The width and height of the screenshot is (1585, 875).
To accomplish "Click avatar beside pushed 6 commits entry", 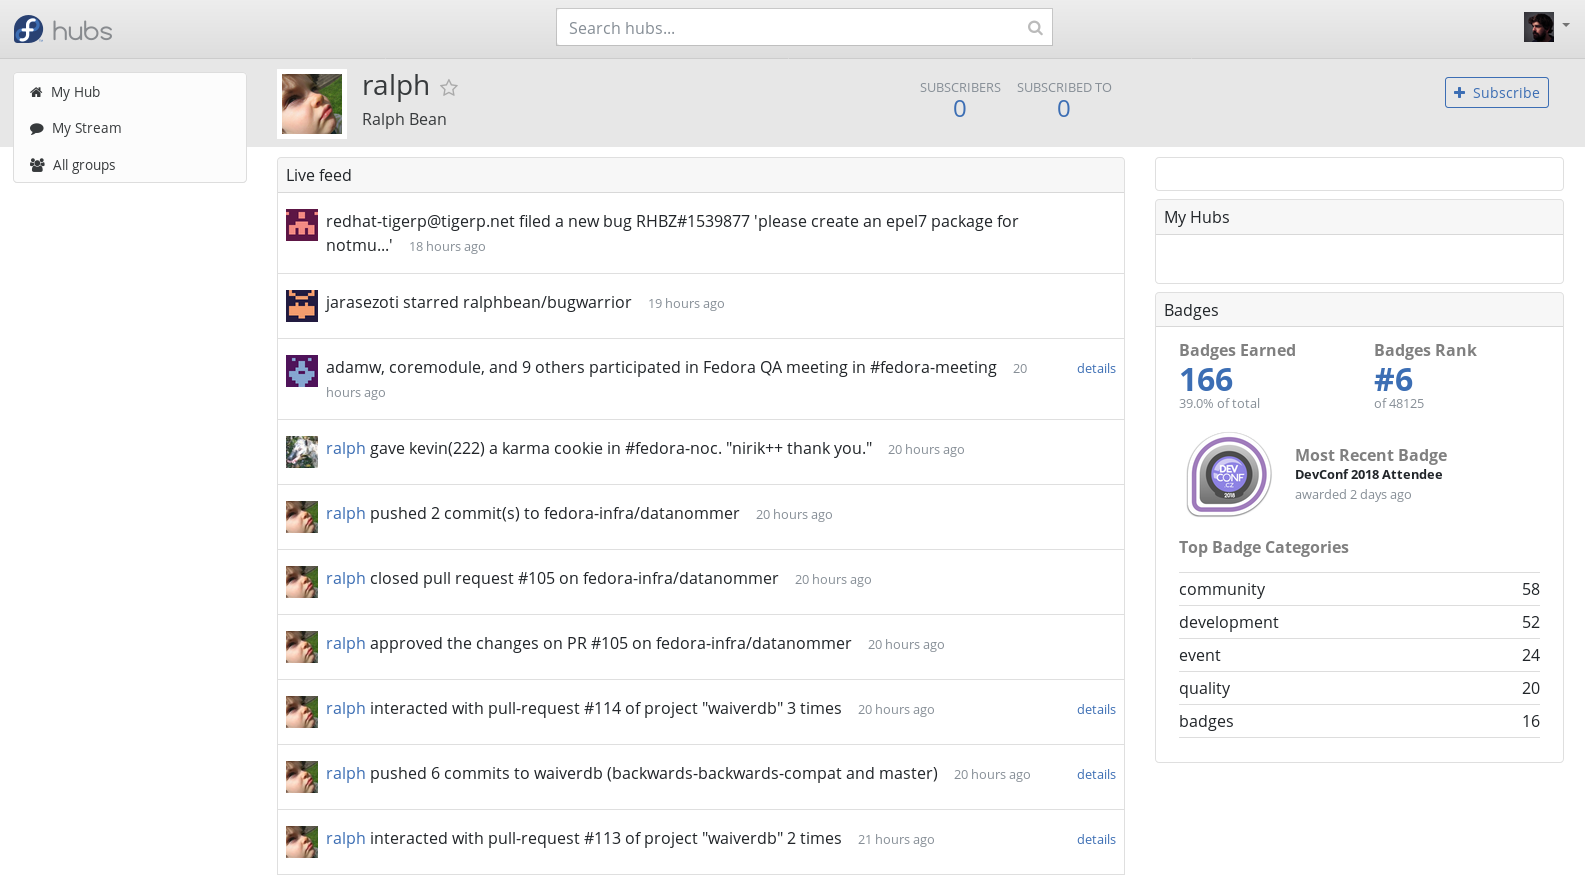I will (x=302, y=777).
